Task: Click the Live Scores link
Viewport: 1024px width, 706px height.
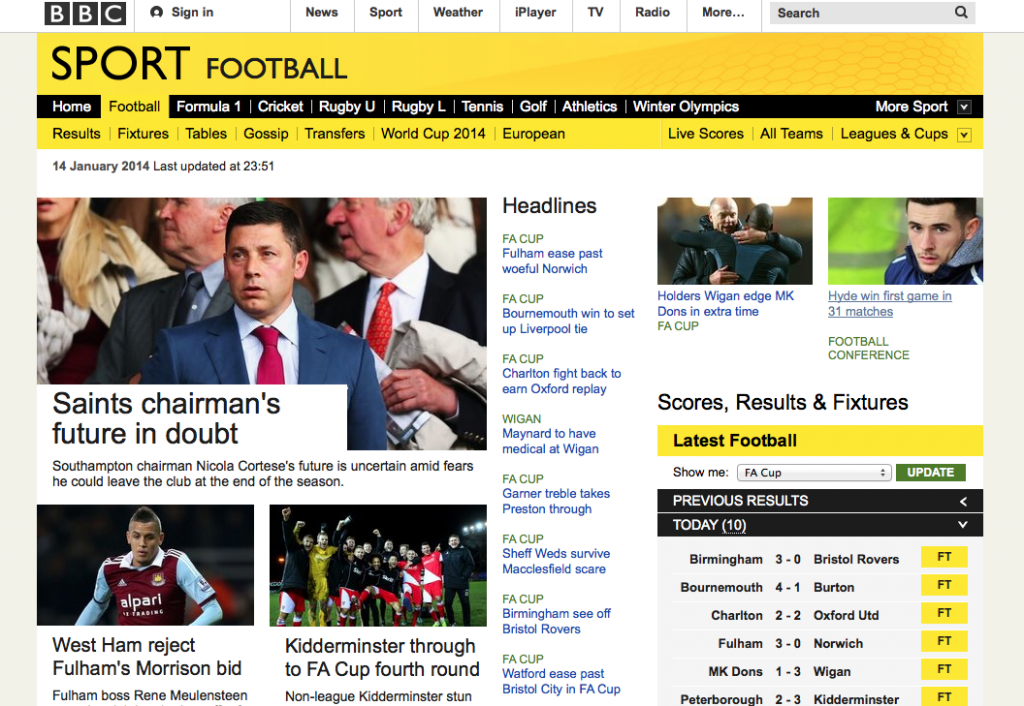Action: [x=705, y=133]
